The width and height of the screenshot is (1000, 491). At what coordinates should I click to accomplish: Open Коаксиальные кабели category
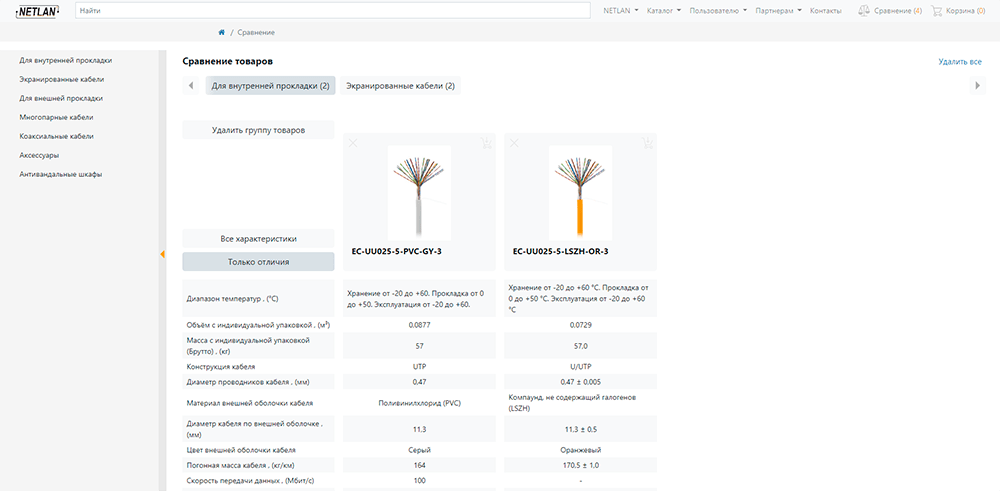[x=57, y=136]
